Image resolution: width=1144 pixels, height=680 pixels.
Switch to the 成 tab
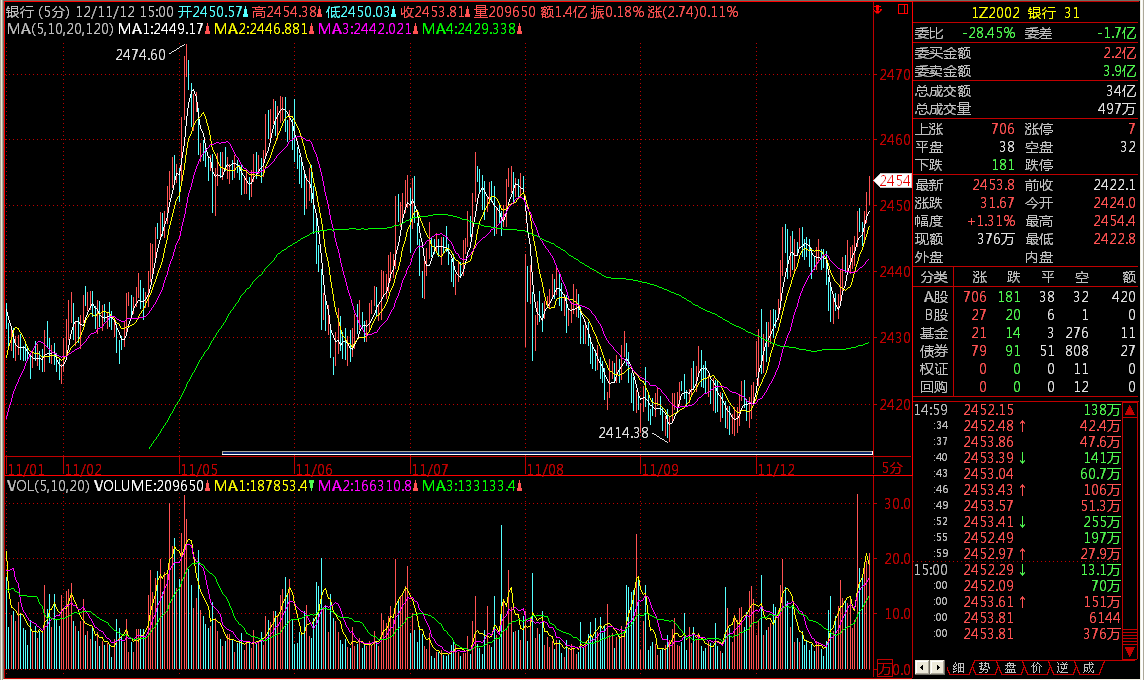pyautogui.click(x=1089, y=668)
